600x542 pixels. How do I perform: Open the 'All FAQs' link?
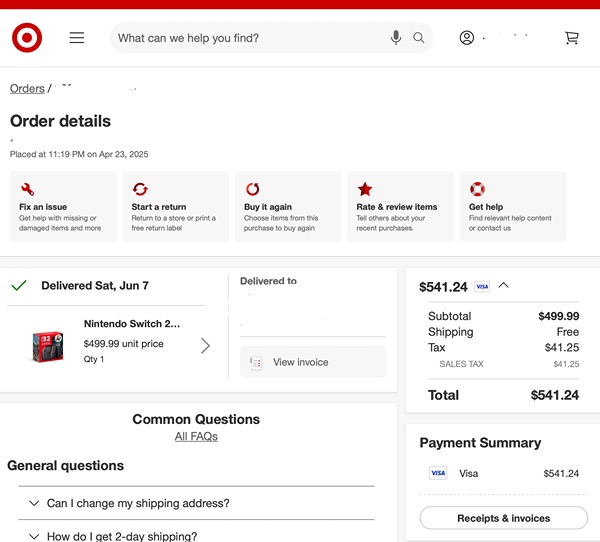[x=196, y=436]
